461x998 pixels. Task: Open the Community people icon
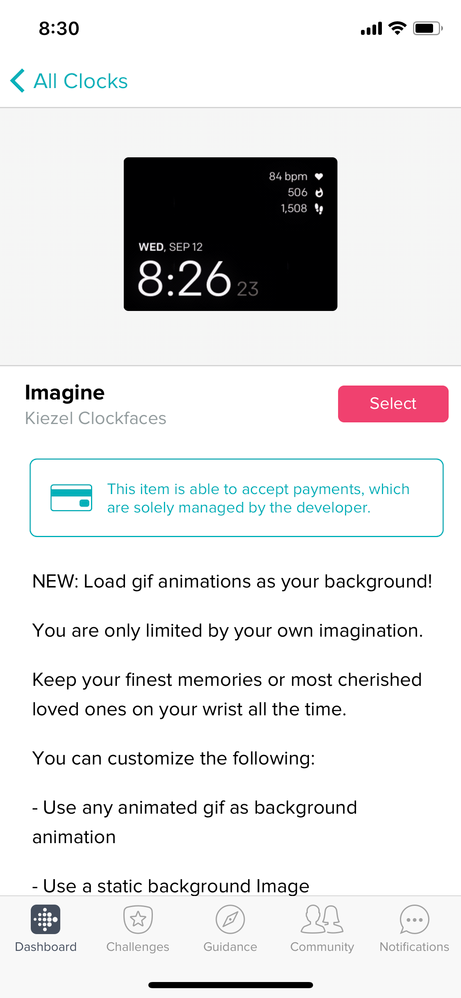322,920
